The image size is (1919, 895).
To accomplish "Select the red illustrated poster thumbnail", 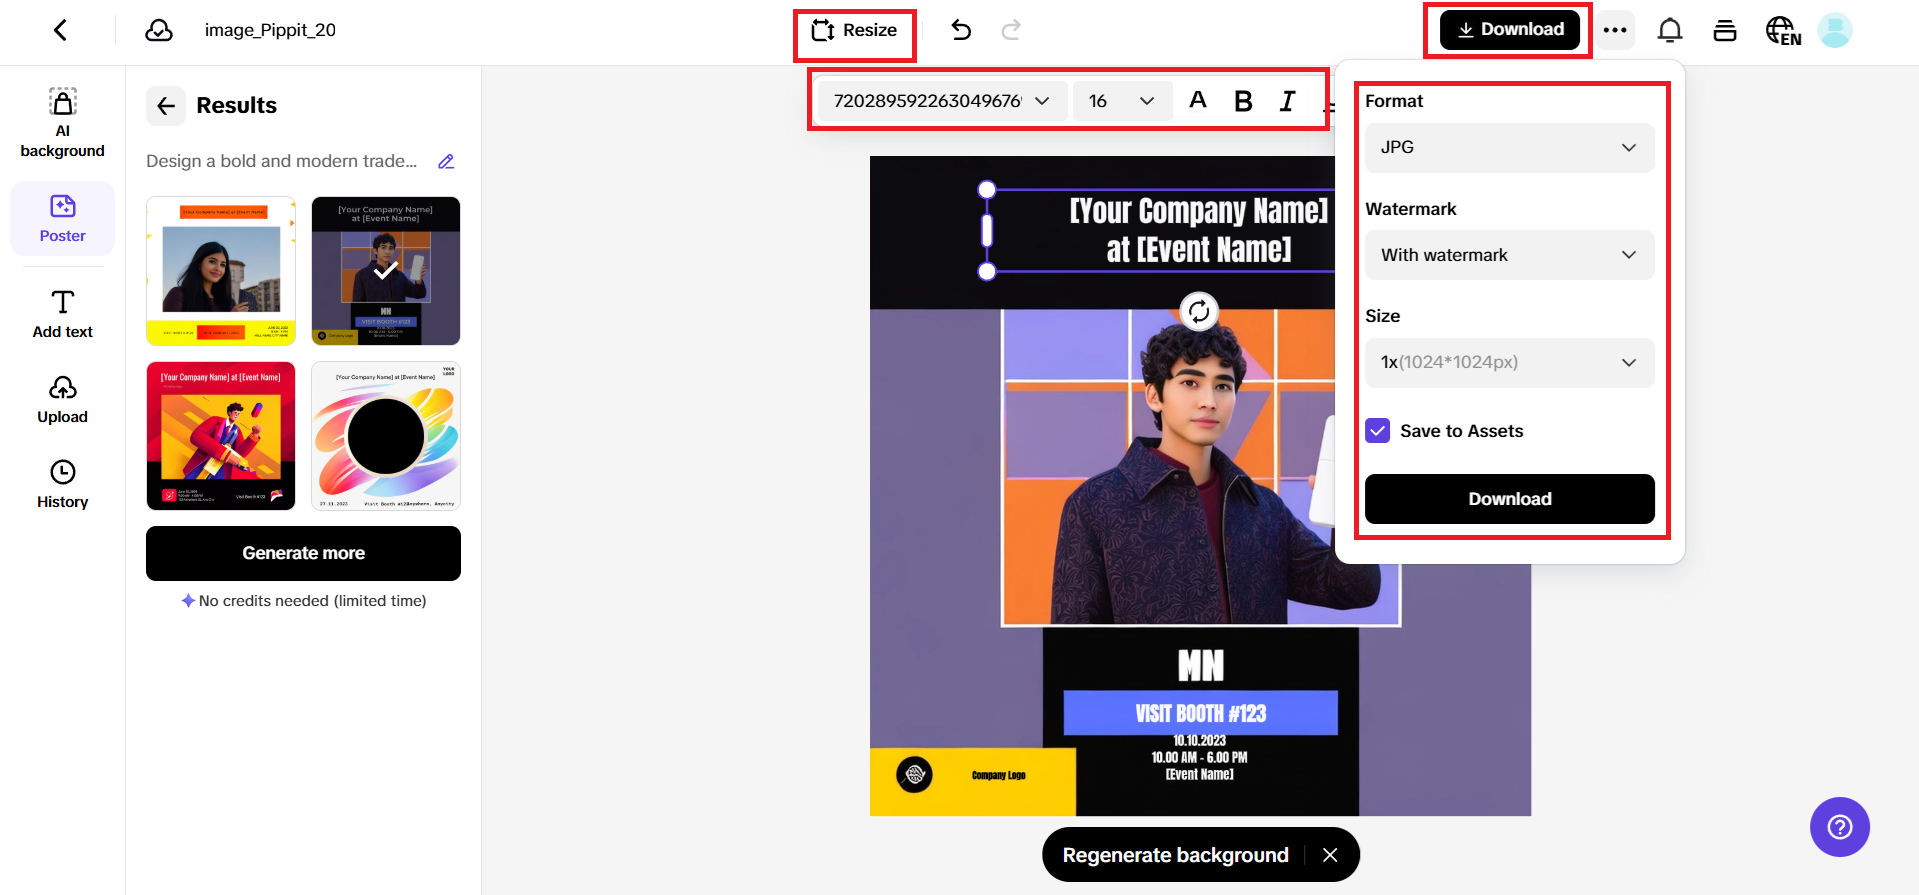I will [x=221, y=436].
